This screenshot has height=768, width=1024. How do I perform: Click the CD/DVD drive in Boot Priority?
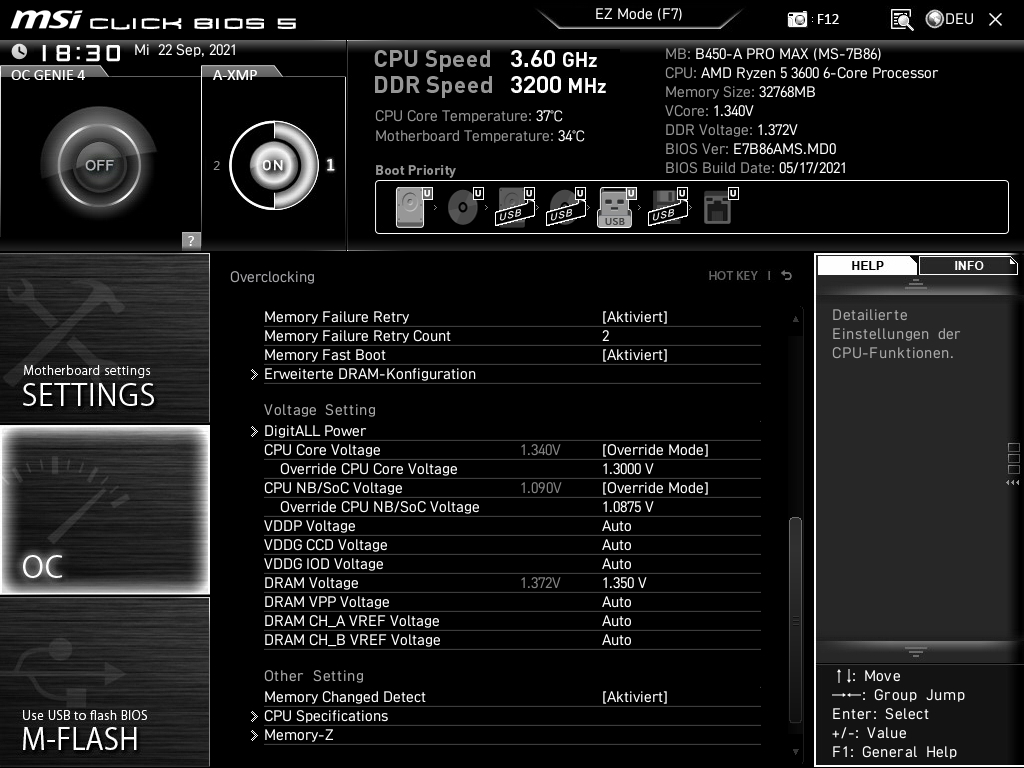461,206
